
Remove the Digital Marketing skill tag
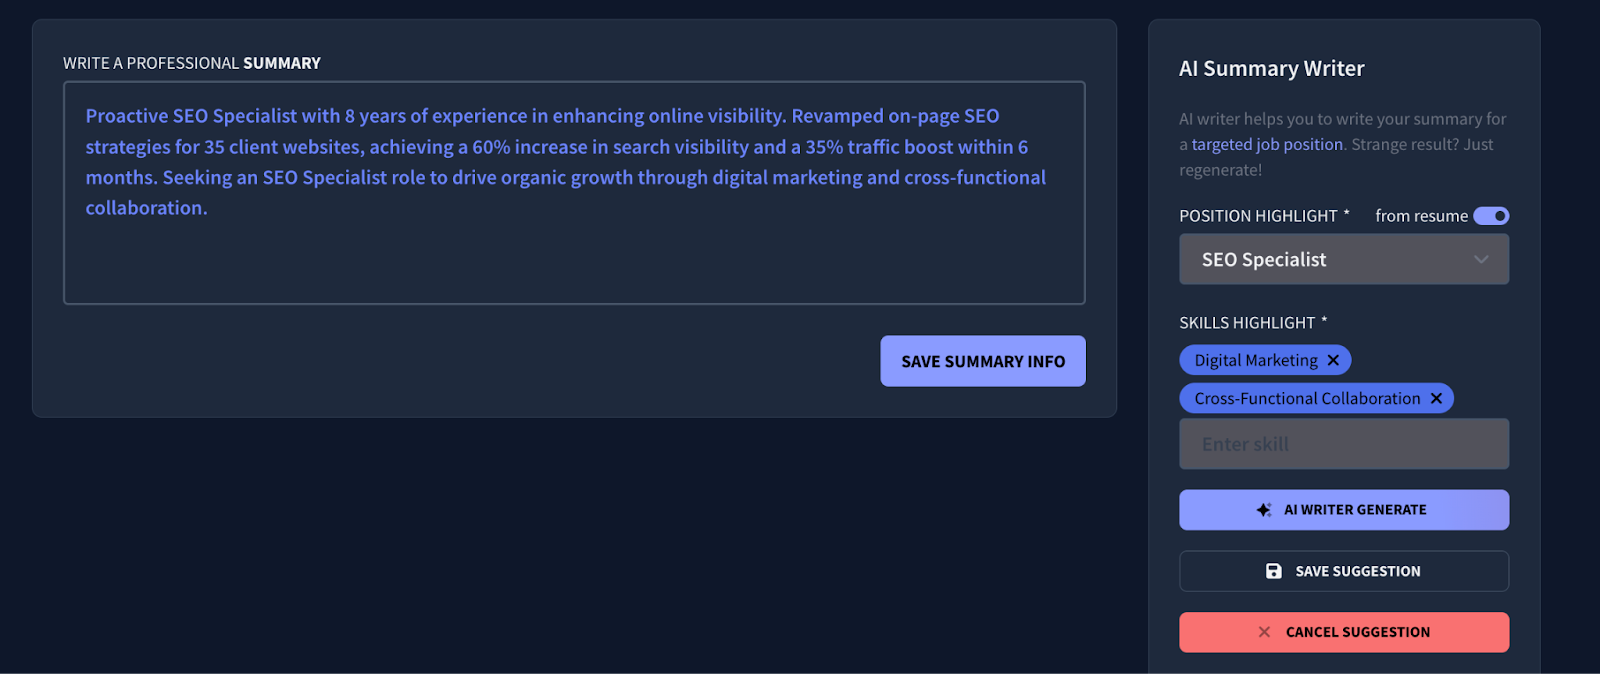point(1334,359)
